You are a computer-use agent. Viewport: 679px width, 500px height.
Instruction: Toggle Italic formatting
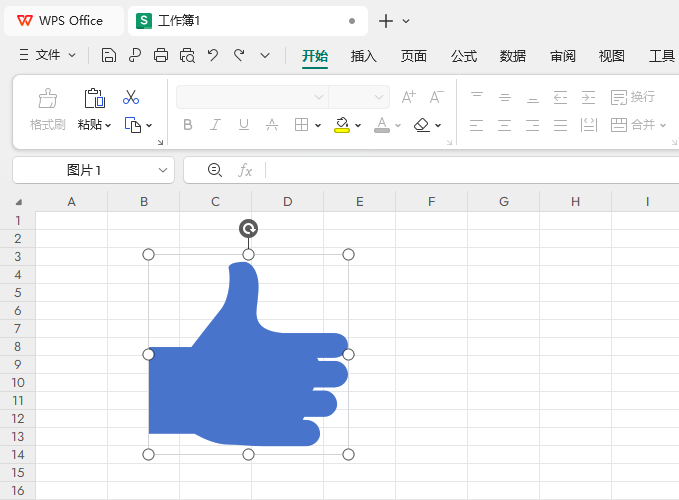(215, 125)
